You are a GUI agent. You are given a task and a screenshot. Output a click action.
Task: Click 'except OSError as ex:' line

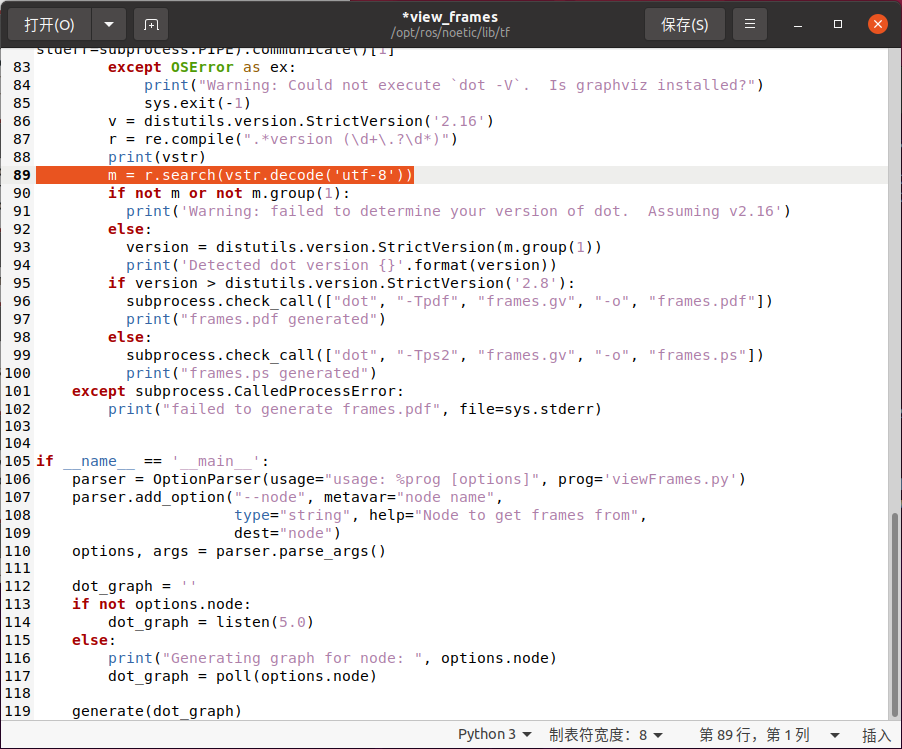201,67
